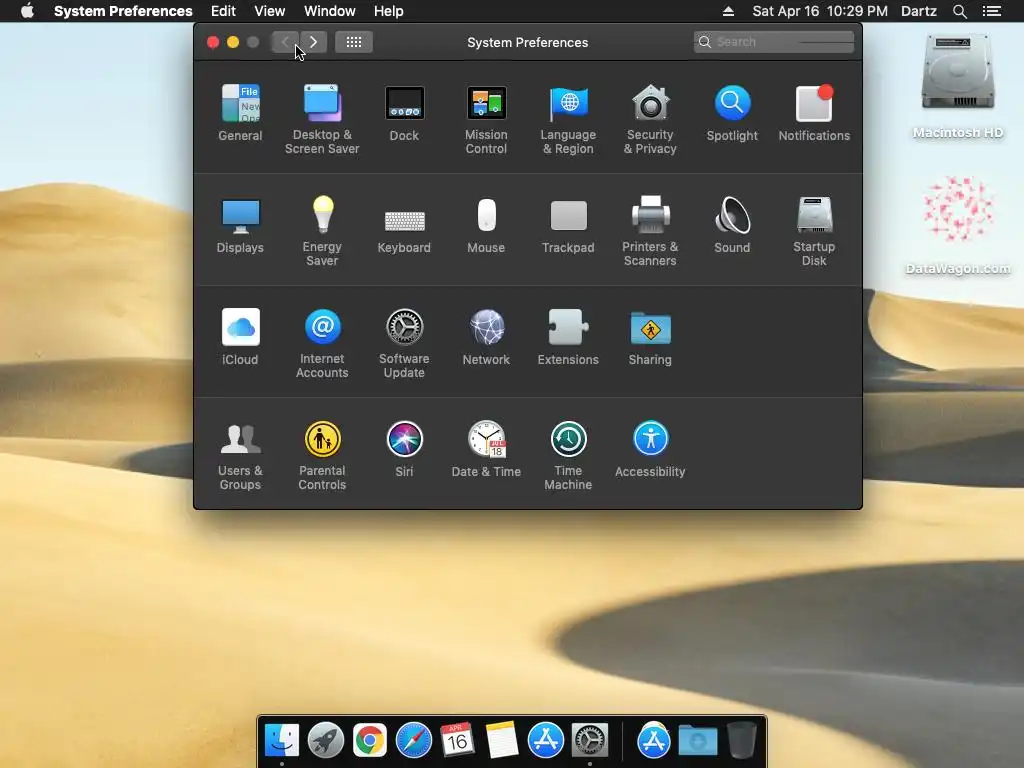Open Finder from the Dock
Screen dimensions: 1024x768
281,741
